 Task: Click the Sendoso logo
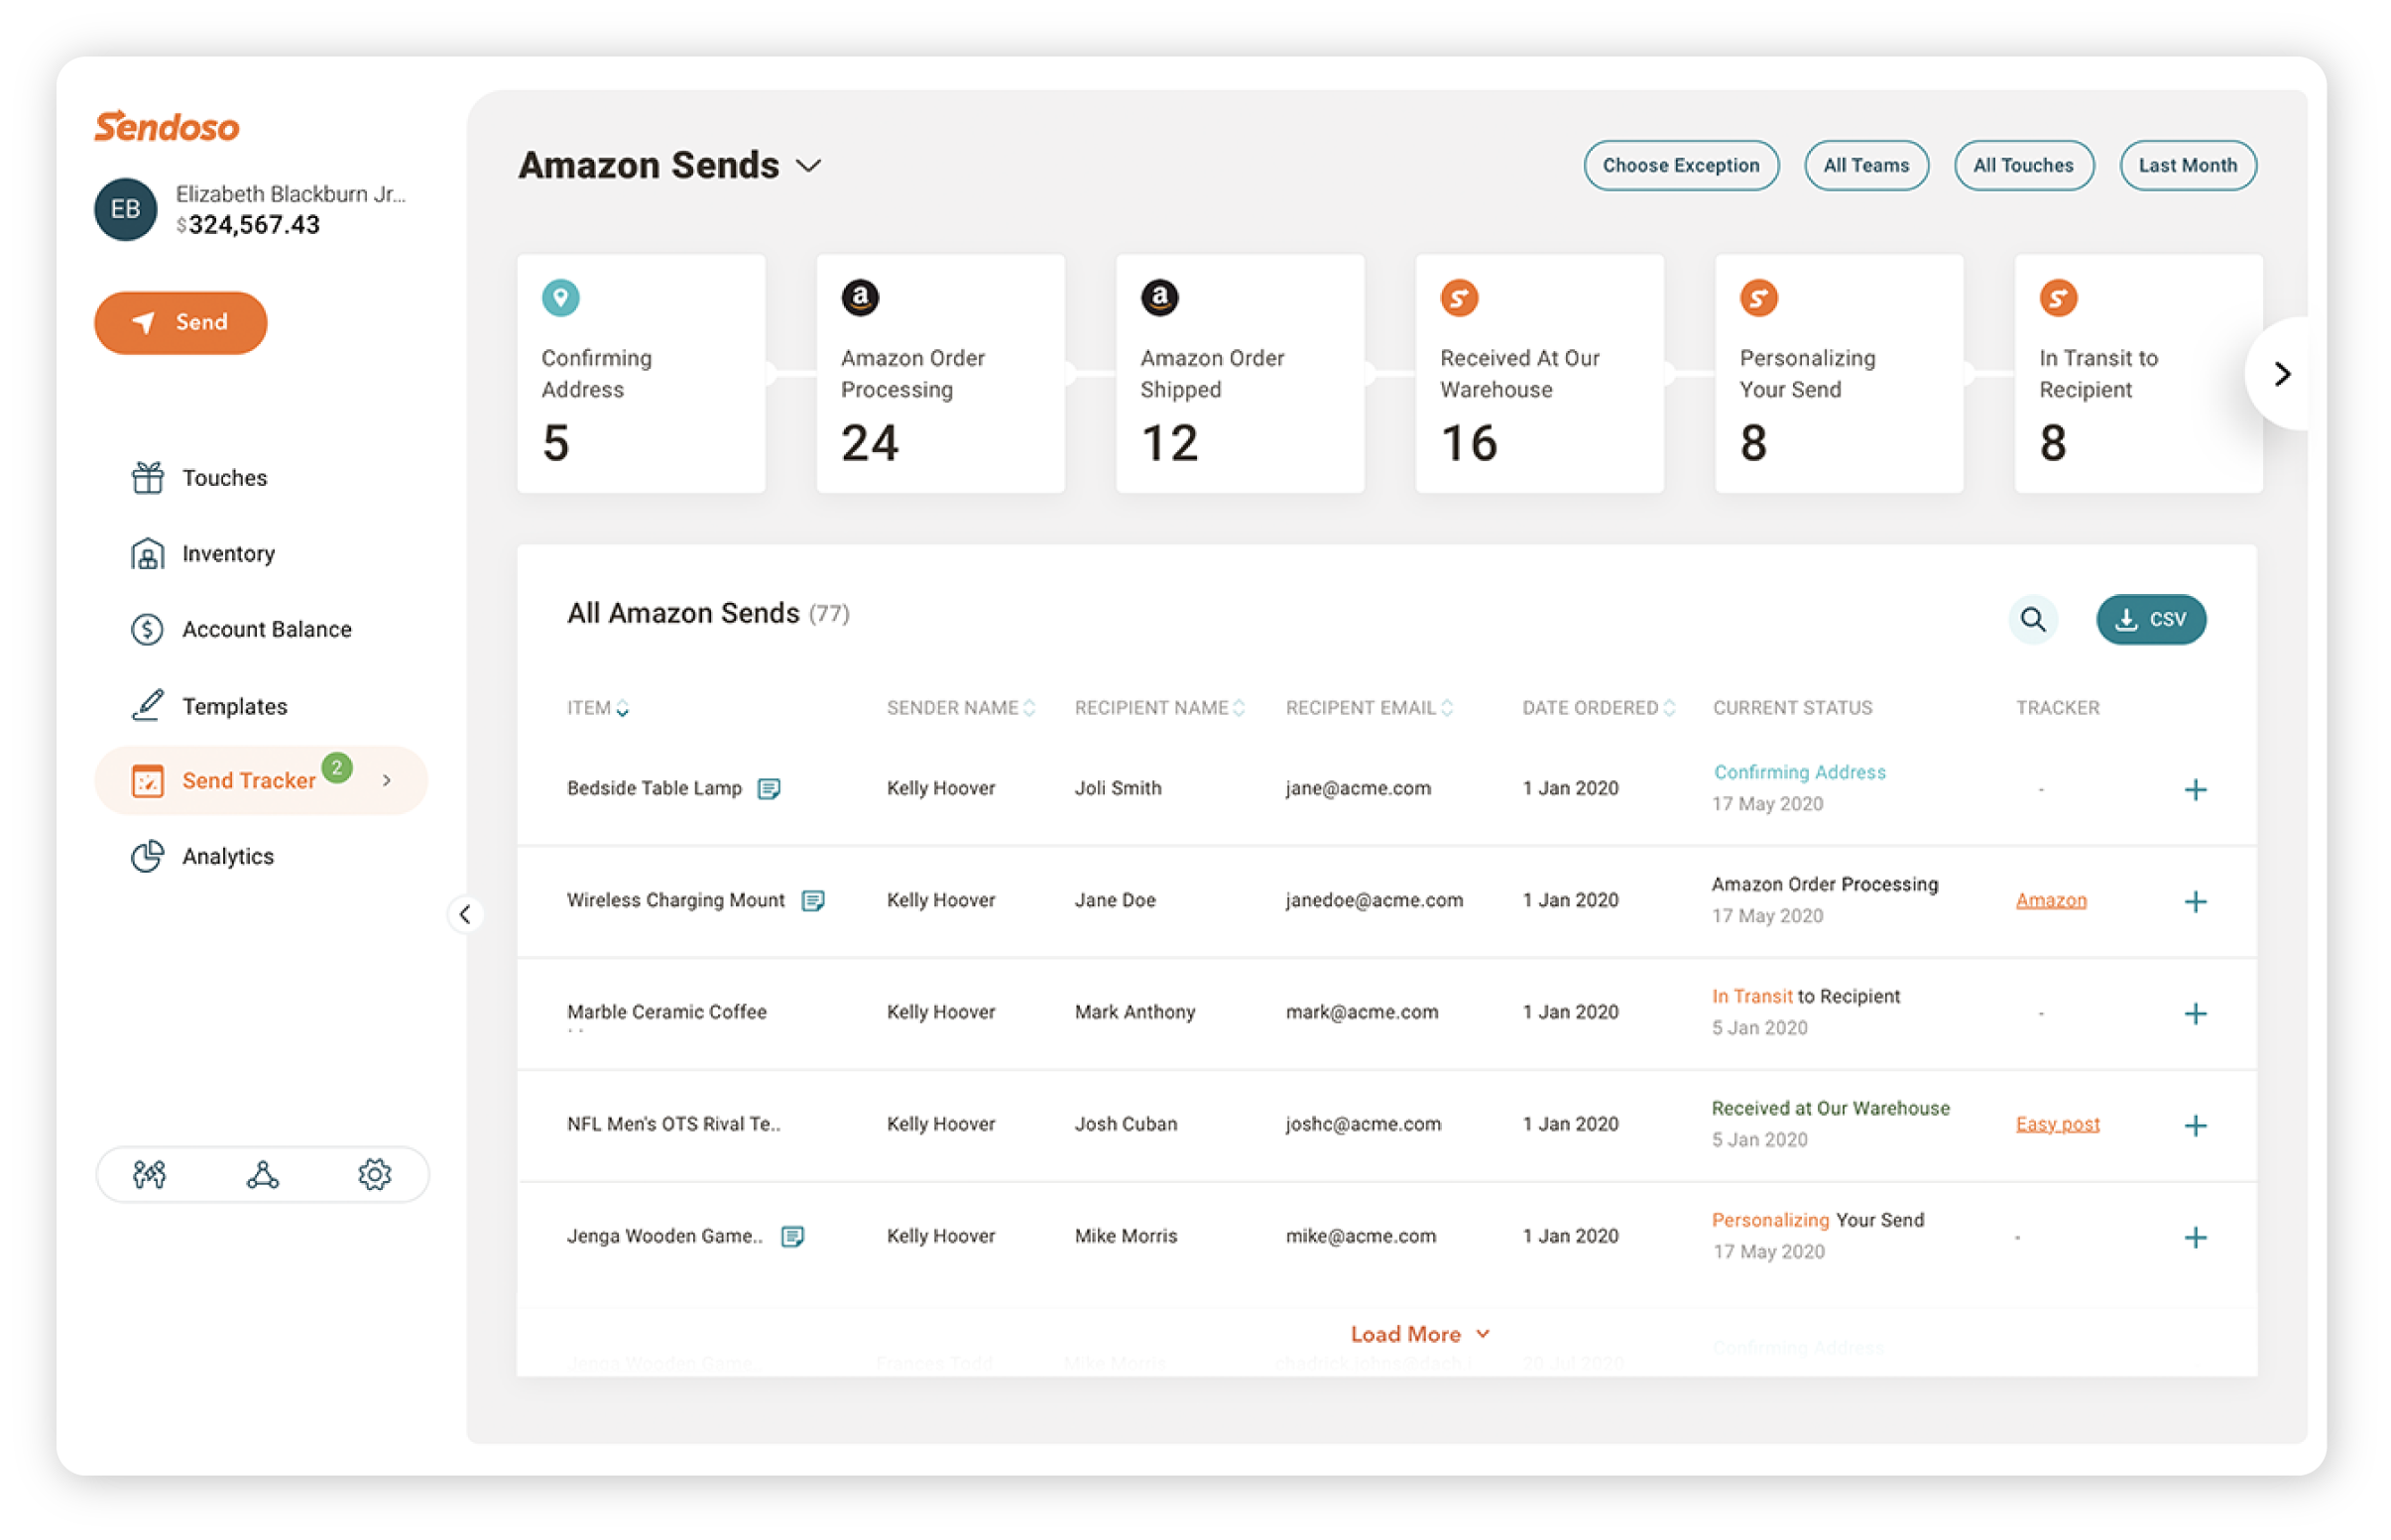tap(167, 127)
